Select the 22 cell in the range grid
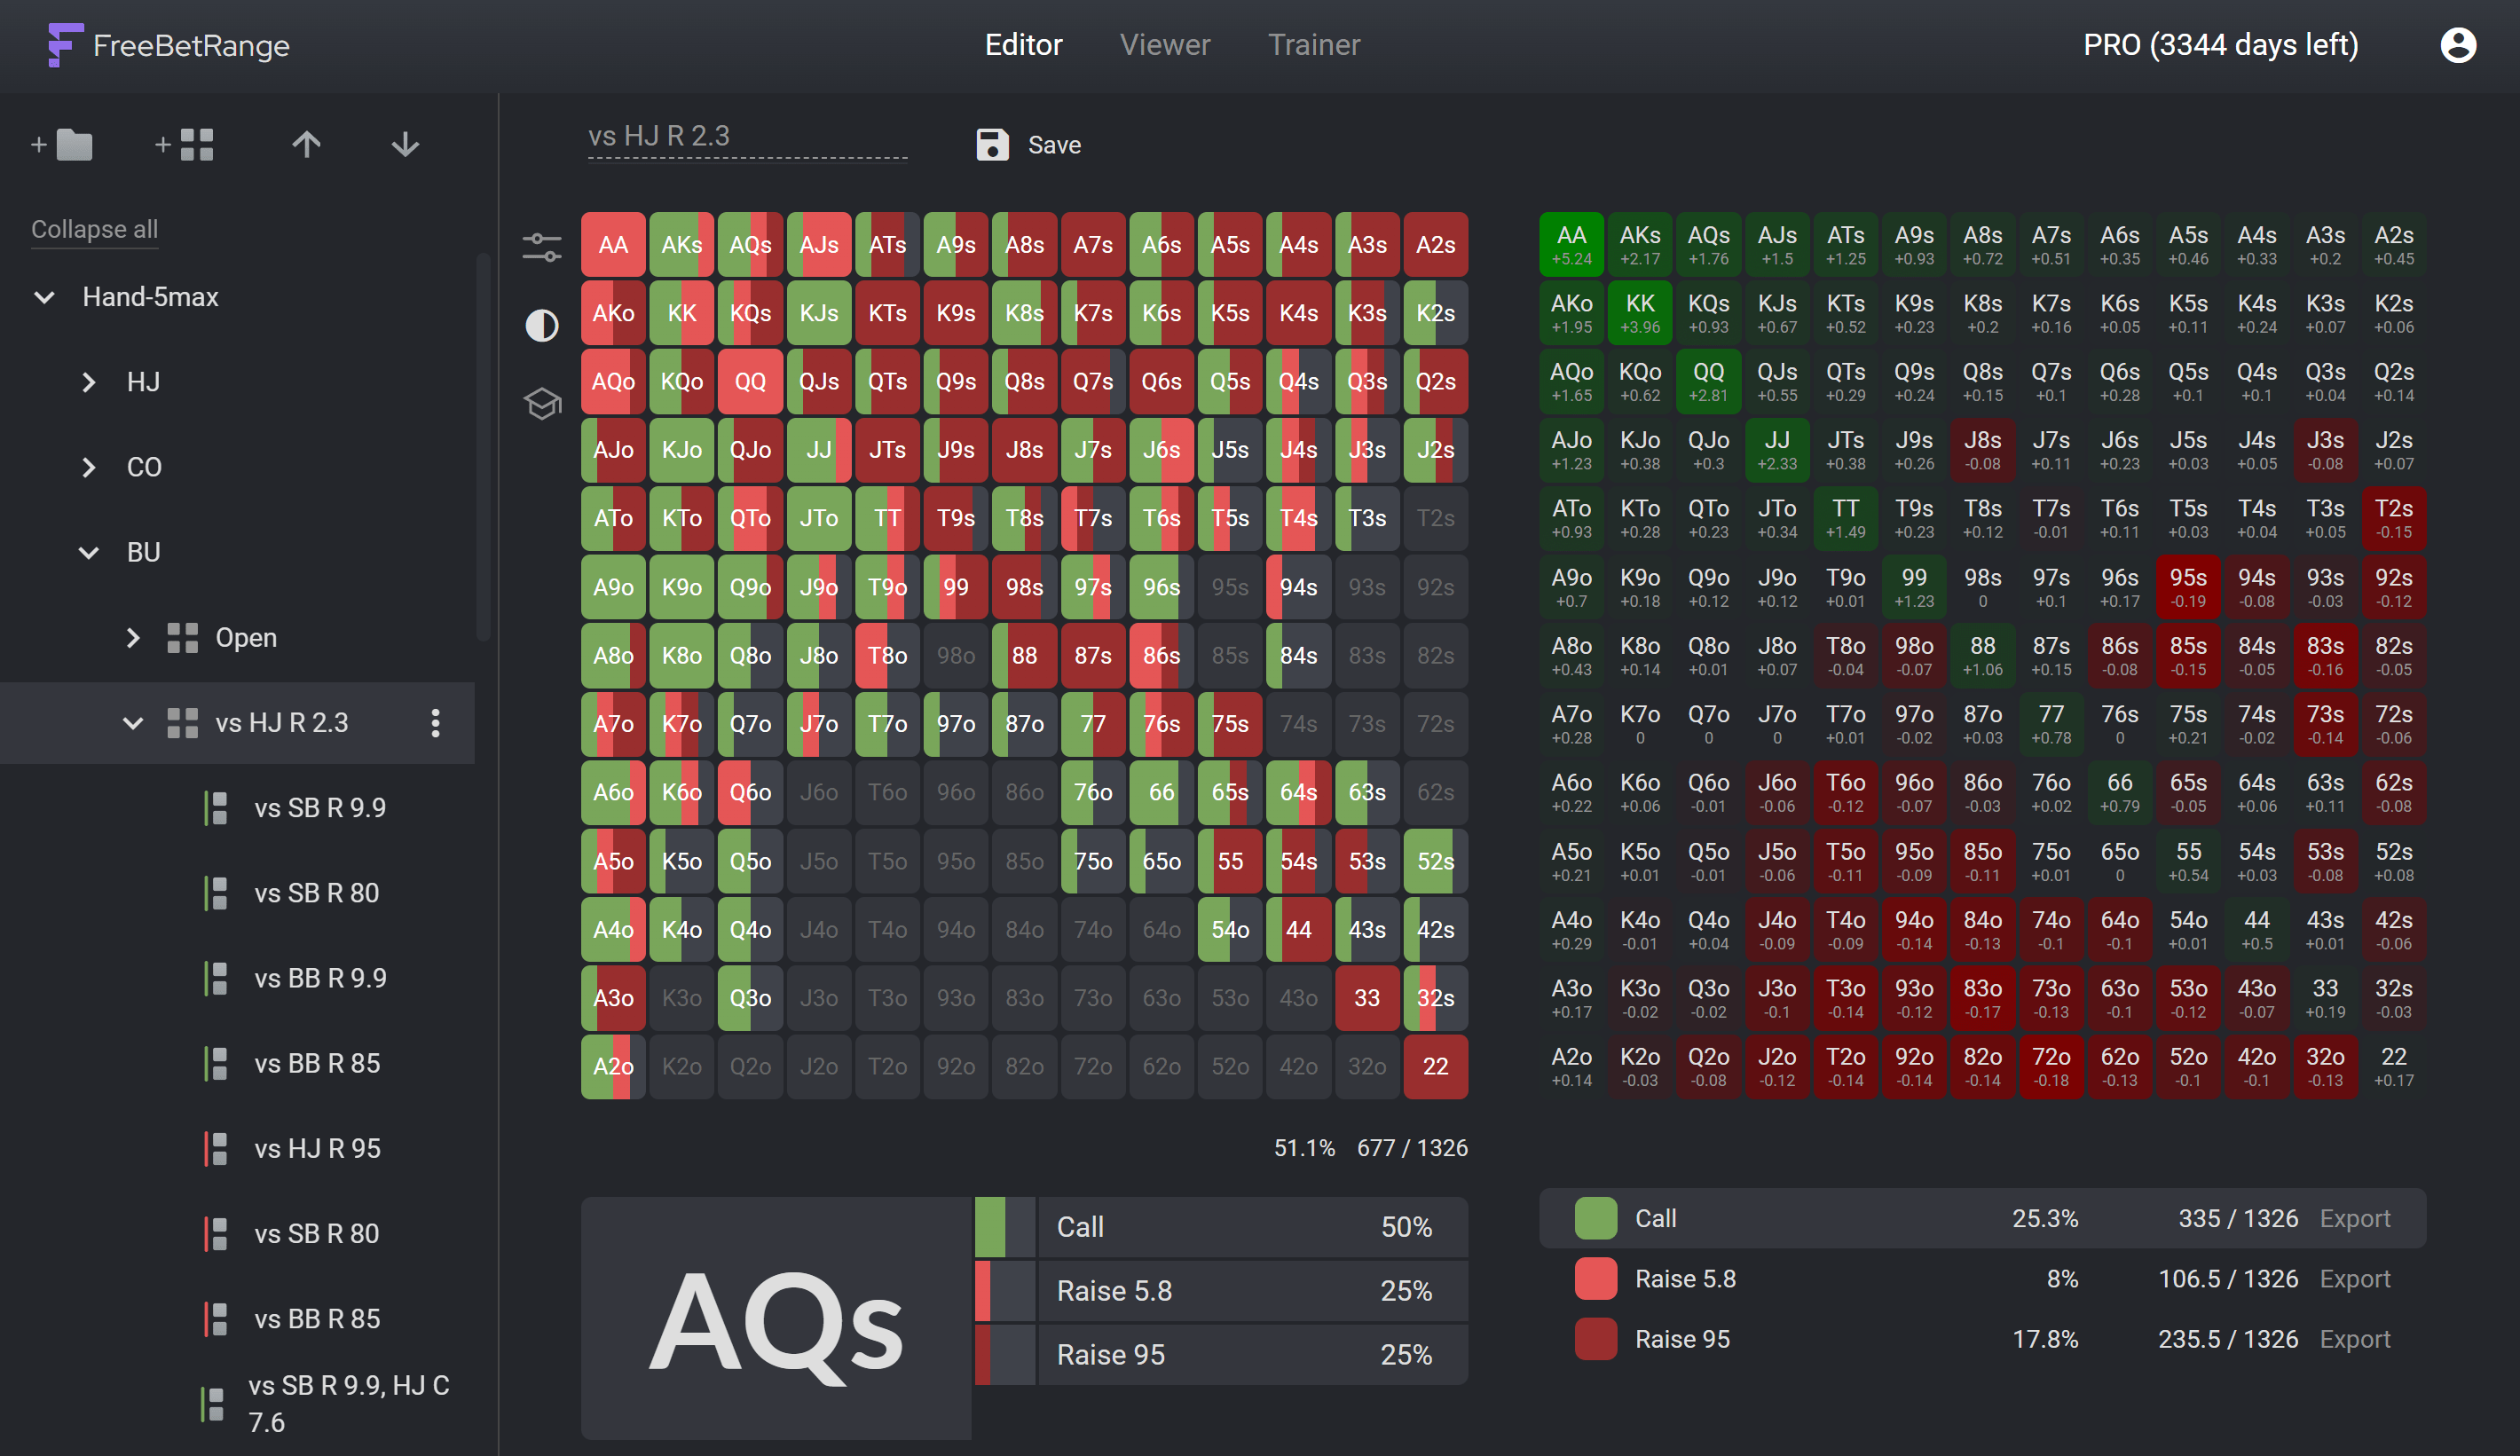This screenshot has height=1456, width=2520. click(1435, 1066)
